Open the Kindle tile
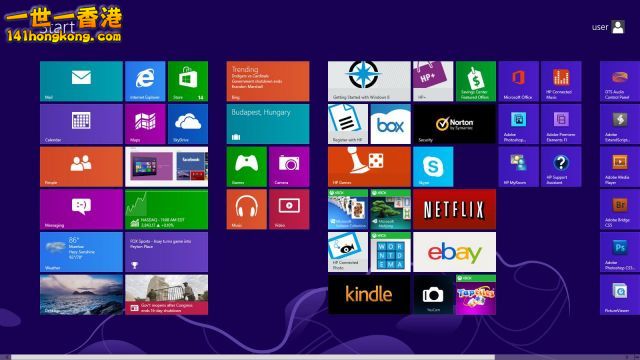640x360 pixels. pos(369,295)
